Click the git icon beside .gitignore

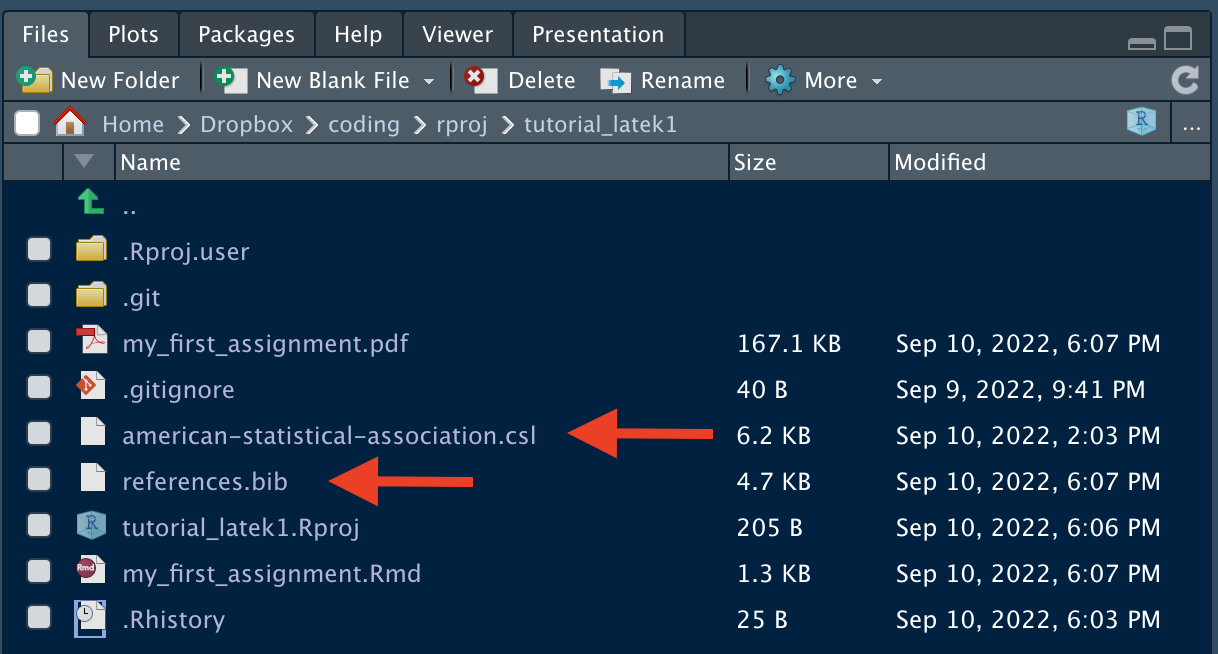click(91, 387)
